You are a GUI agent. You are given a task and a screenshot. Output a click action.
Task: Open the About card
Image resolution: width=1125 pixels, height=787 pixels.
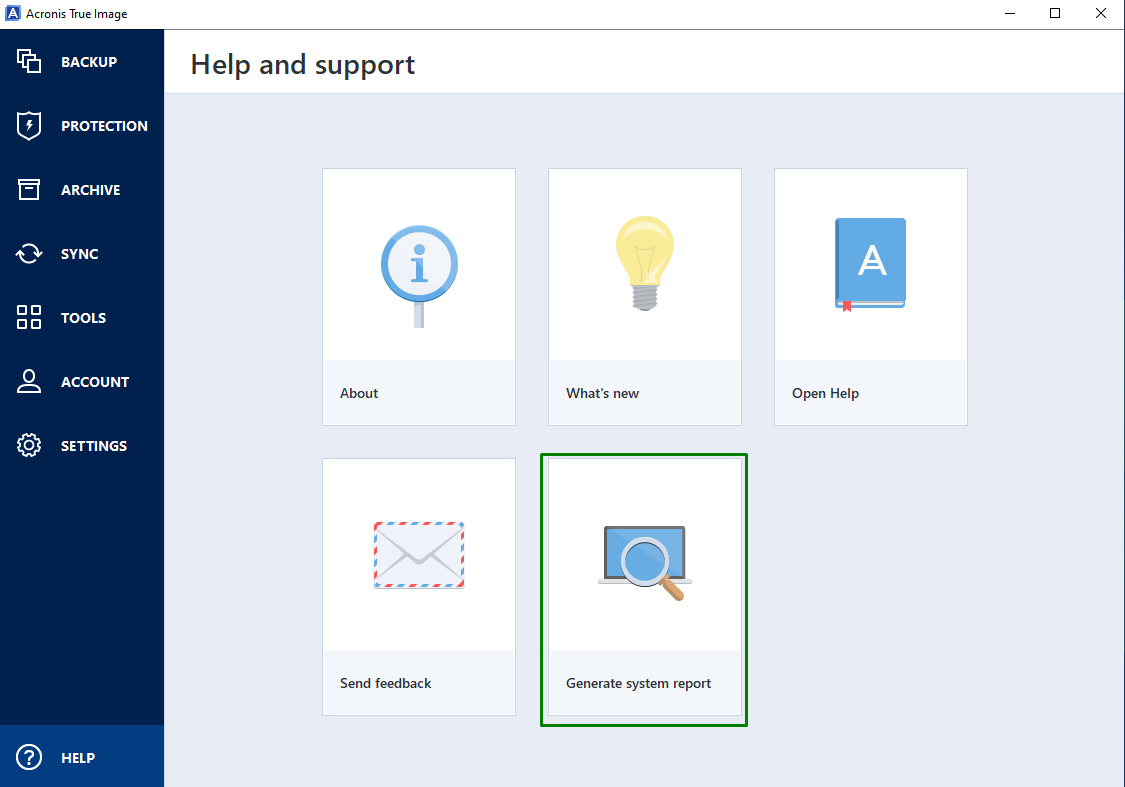(418, 295)
